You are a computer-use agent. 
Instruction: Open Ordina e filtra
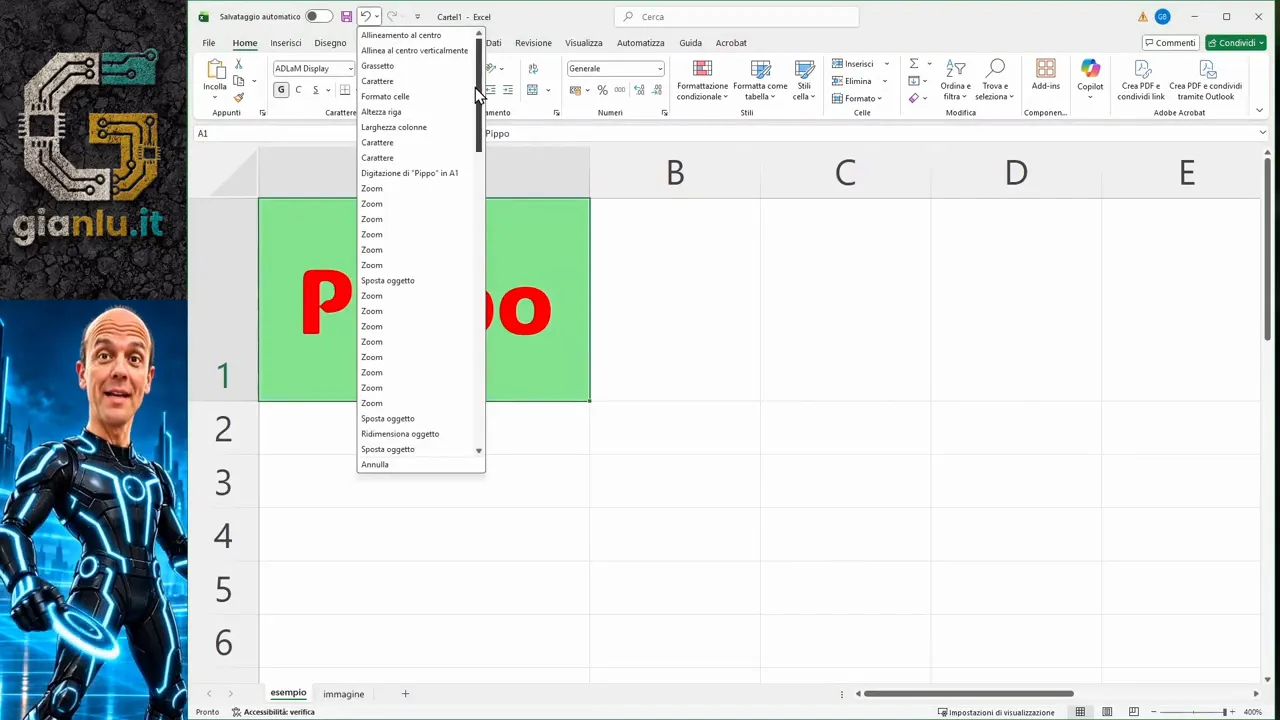(x=955, y=79)
